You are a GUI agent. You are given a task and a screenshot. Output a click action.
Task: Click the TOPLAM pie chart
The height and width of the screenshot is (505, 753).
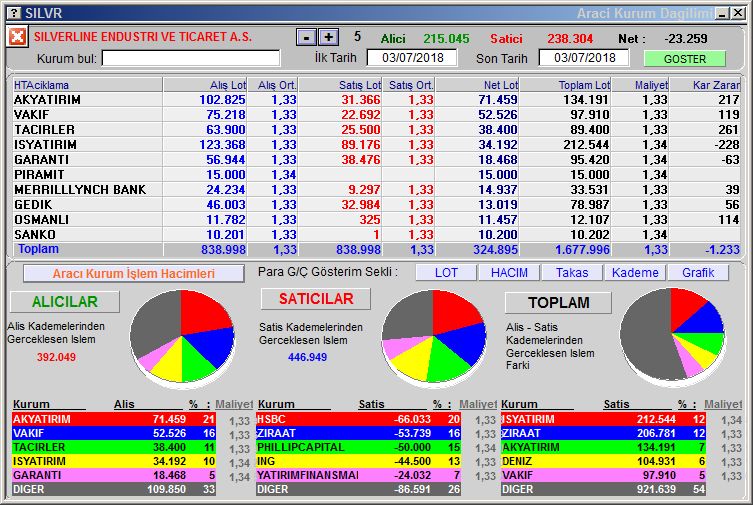pyautogui.click(x=673, y=336)
